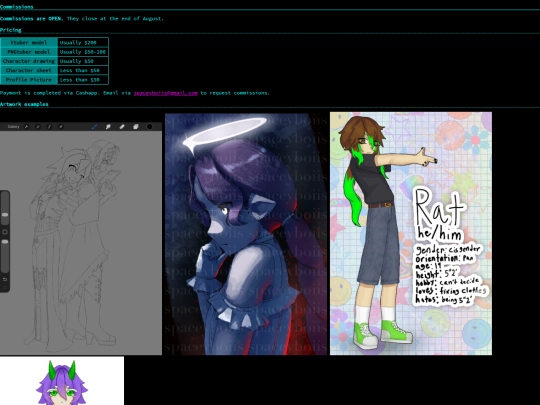The height and width of the screenshot is (405, 540).
Task: Click the "Artwork examples" heading
Action: point(24,104)
